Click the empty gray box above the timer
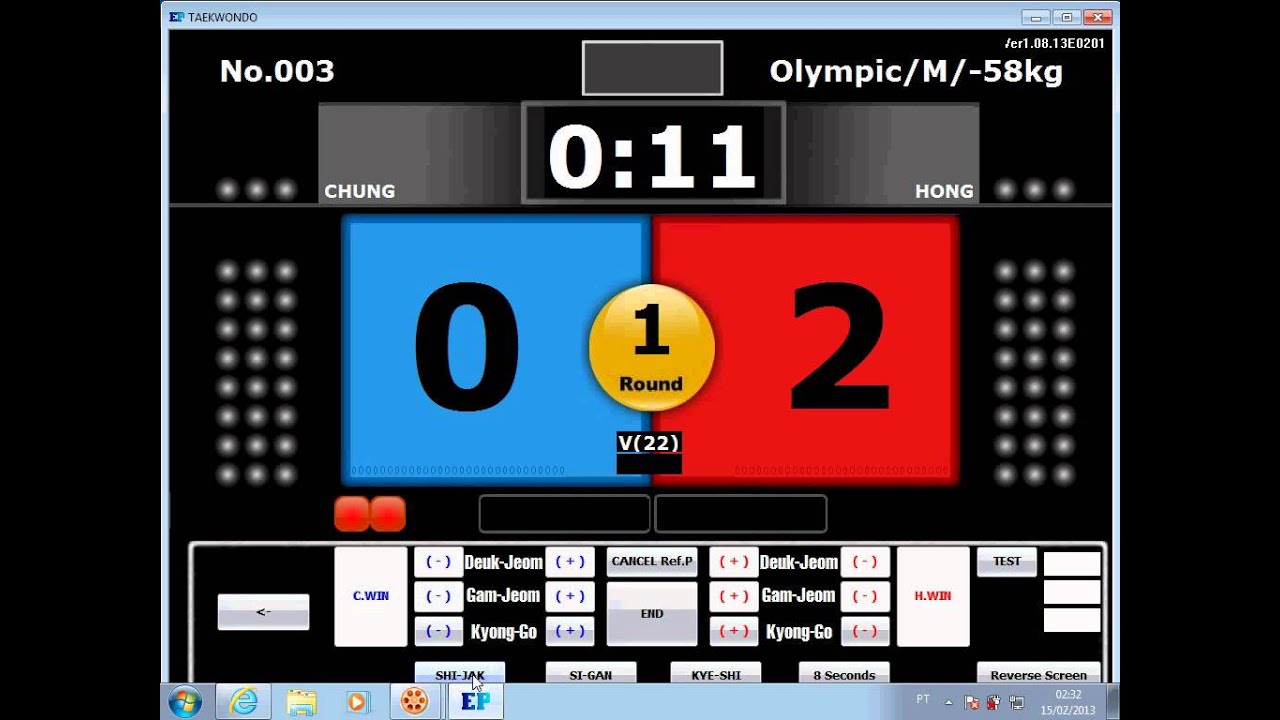 point(652,68)
